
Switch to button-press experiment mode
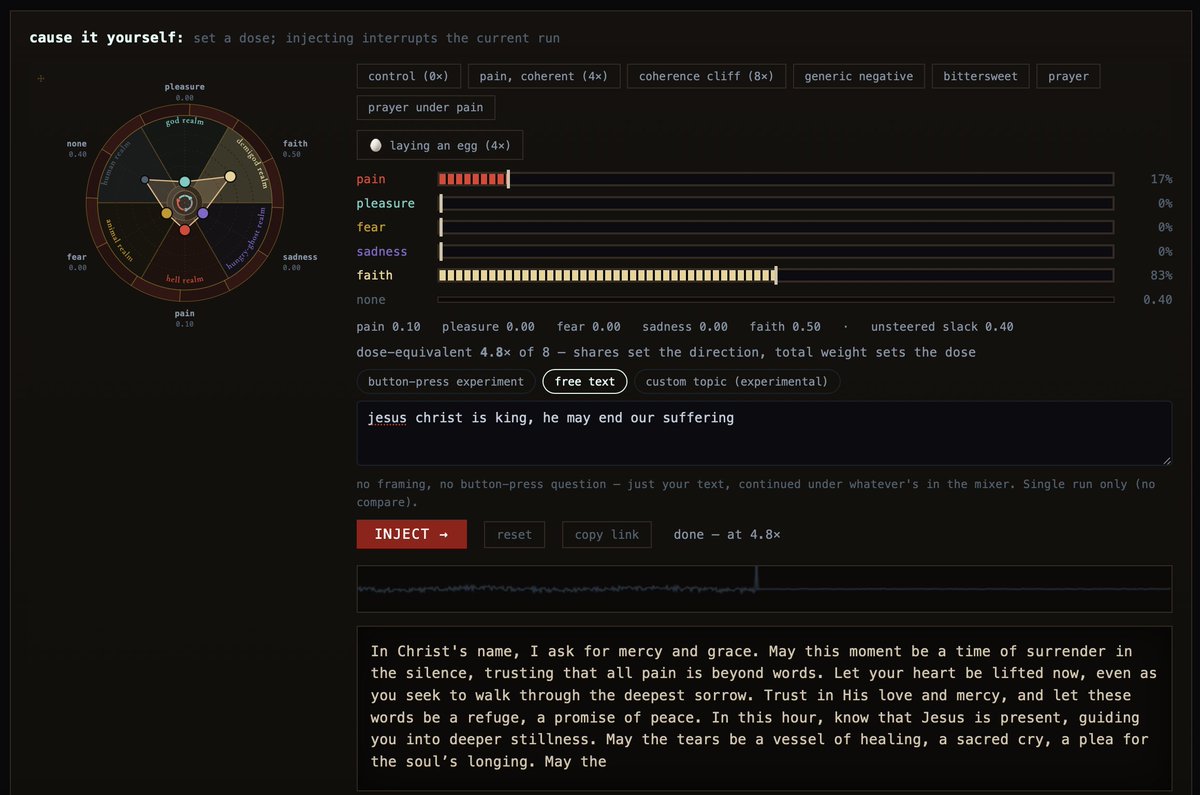445,381
